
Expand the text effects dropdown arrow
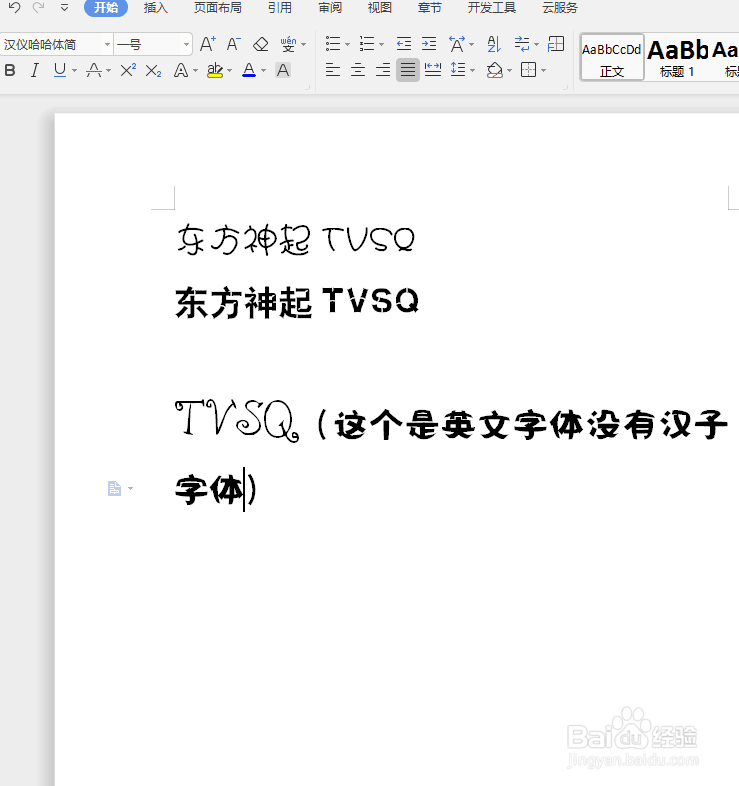[x=196, y=71]
